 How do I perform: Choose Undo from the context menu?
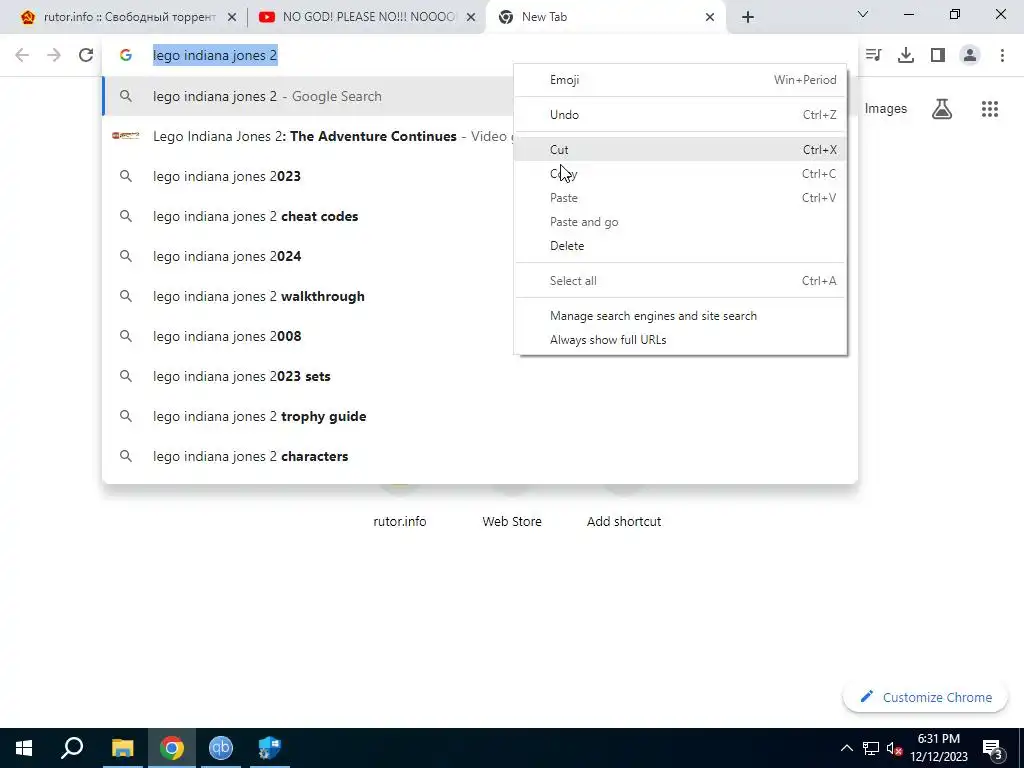coord(680,115)
